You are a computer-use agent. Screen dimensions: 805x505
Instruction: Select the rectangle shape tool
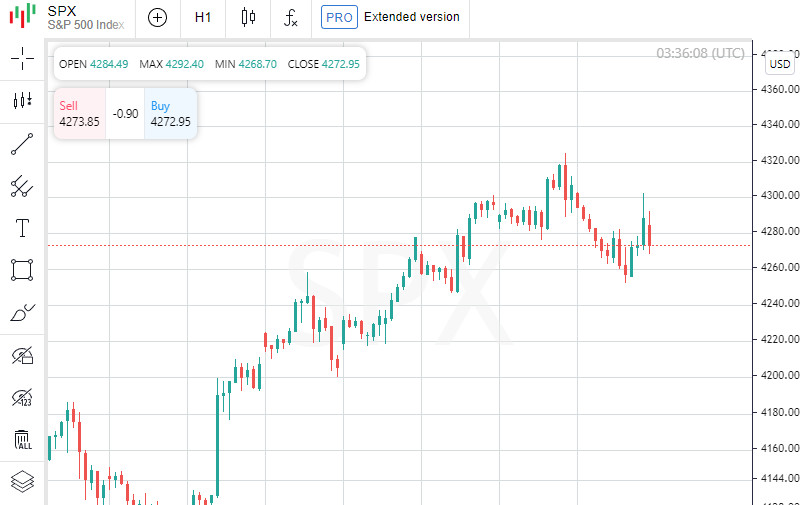(22, 270)
